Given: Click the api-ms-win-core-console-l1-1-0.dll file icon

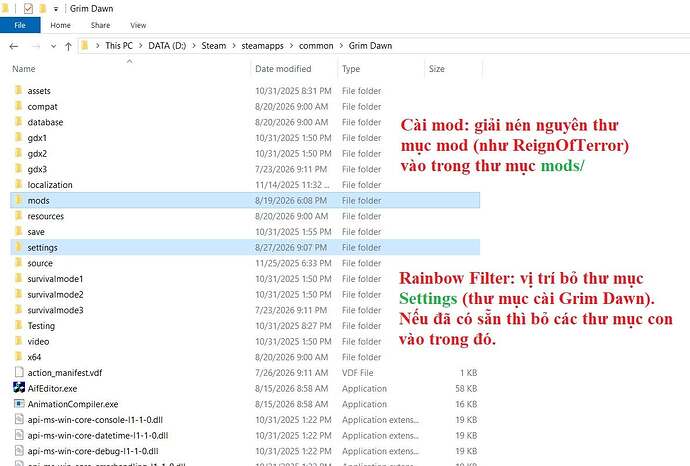Looking at the screenshot, I should pos(19,419).
